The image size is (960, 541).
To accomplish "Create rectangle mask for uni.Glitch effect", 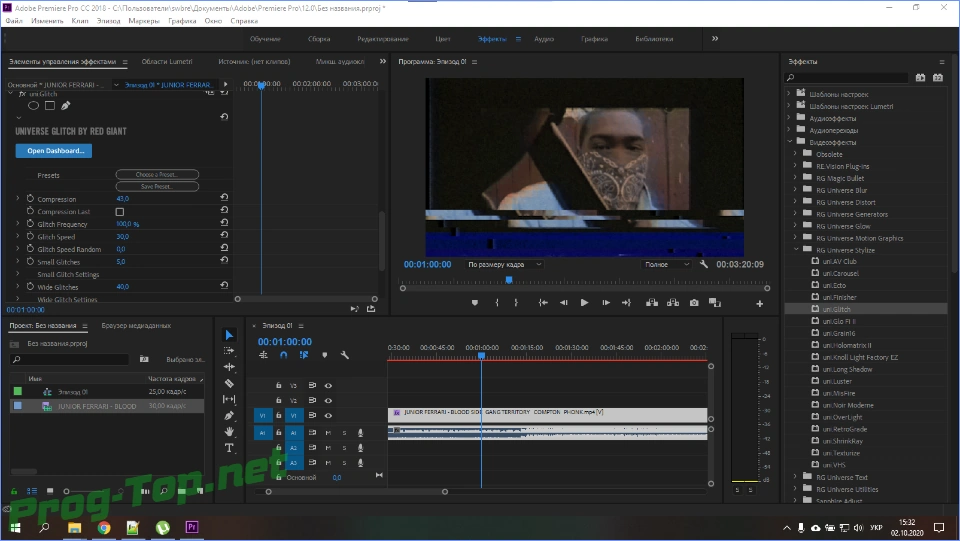I will point(50,105).
